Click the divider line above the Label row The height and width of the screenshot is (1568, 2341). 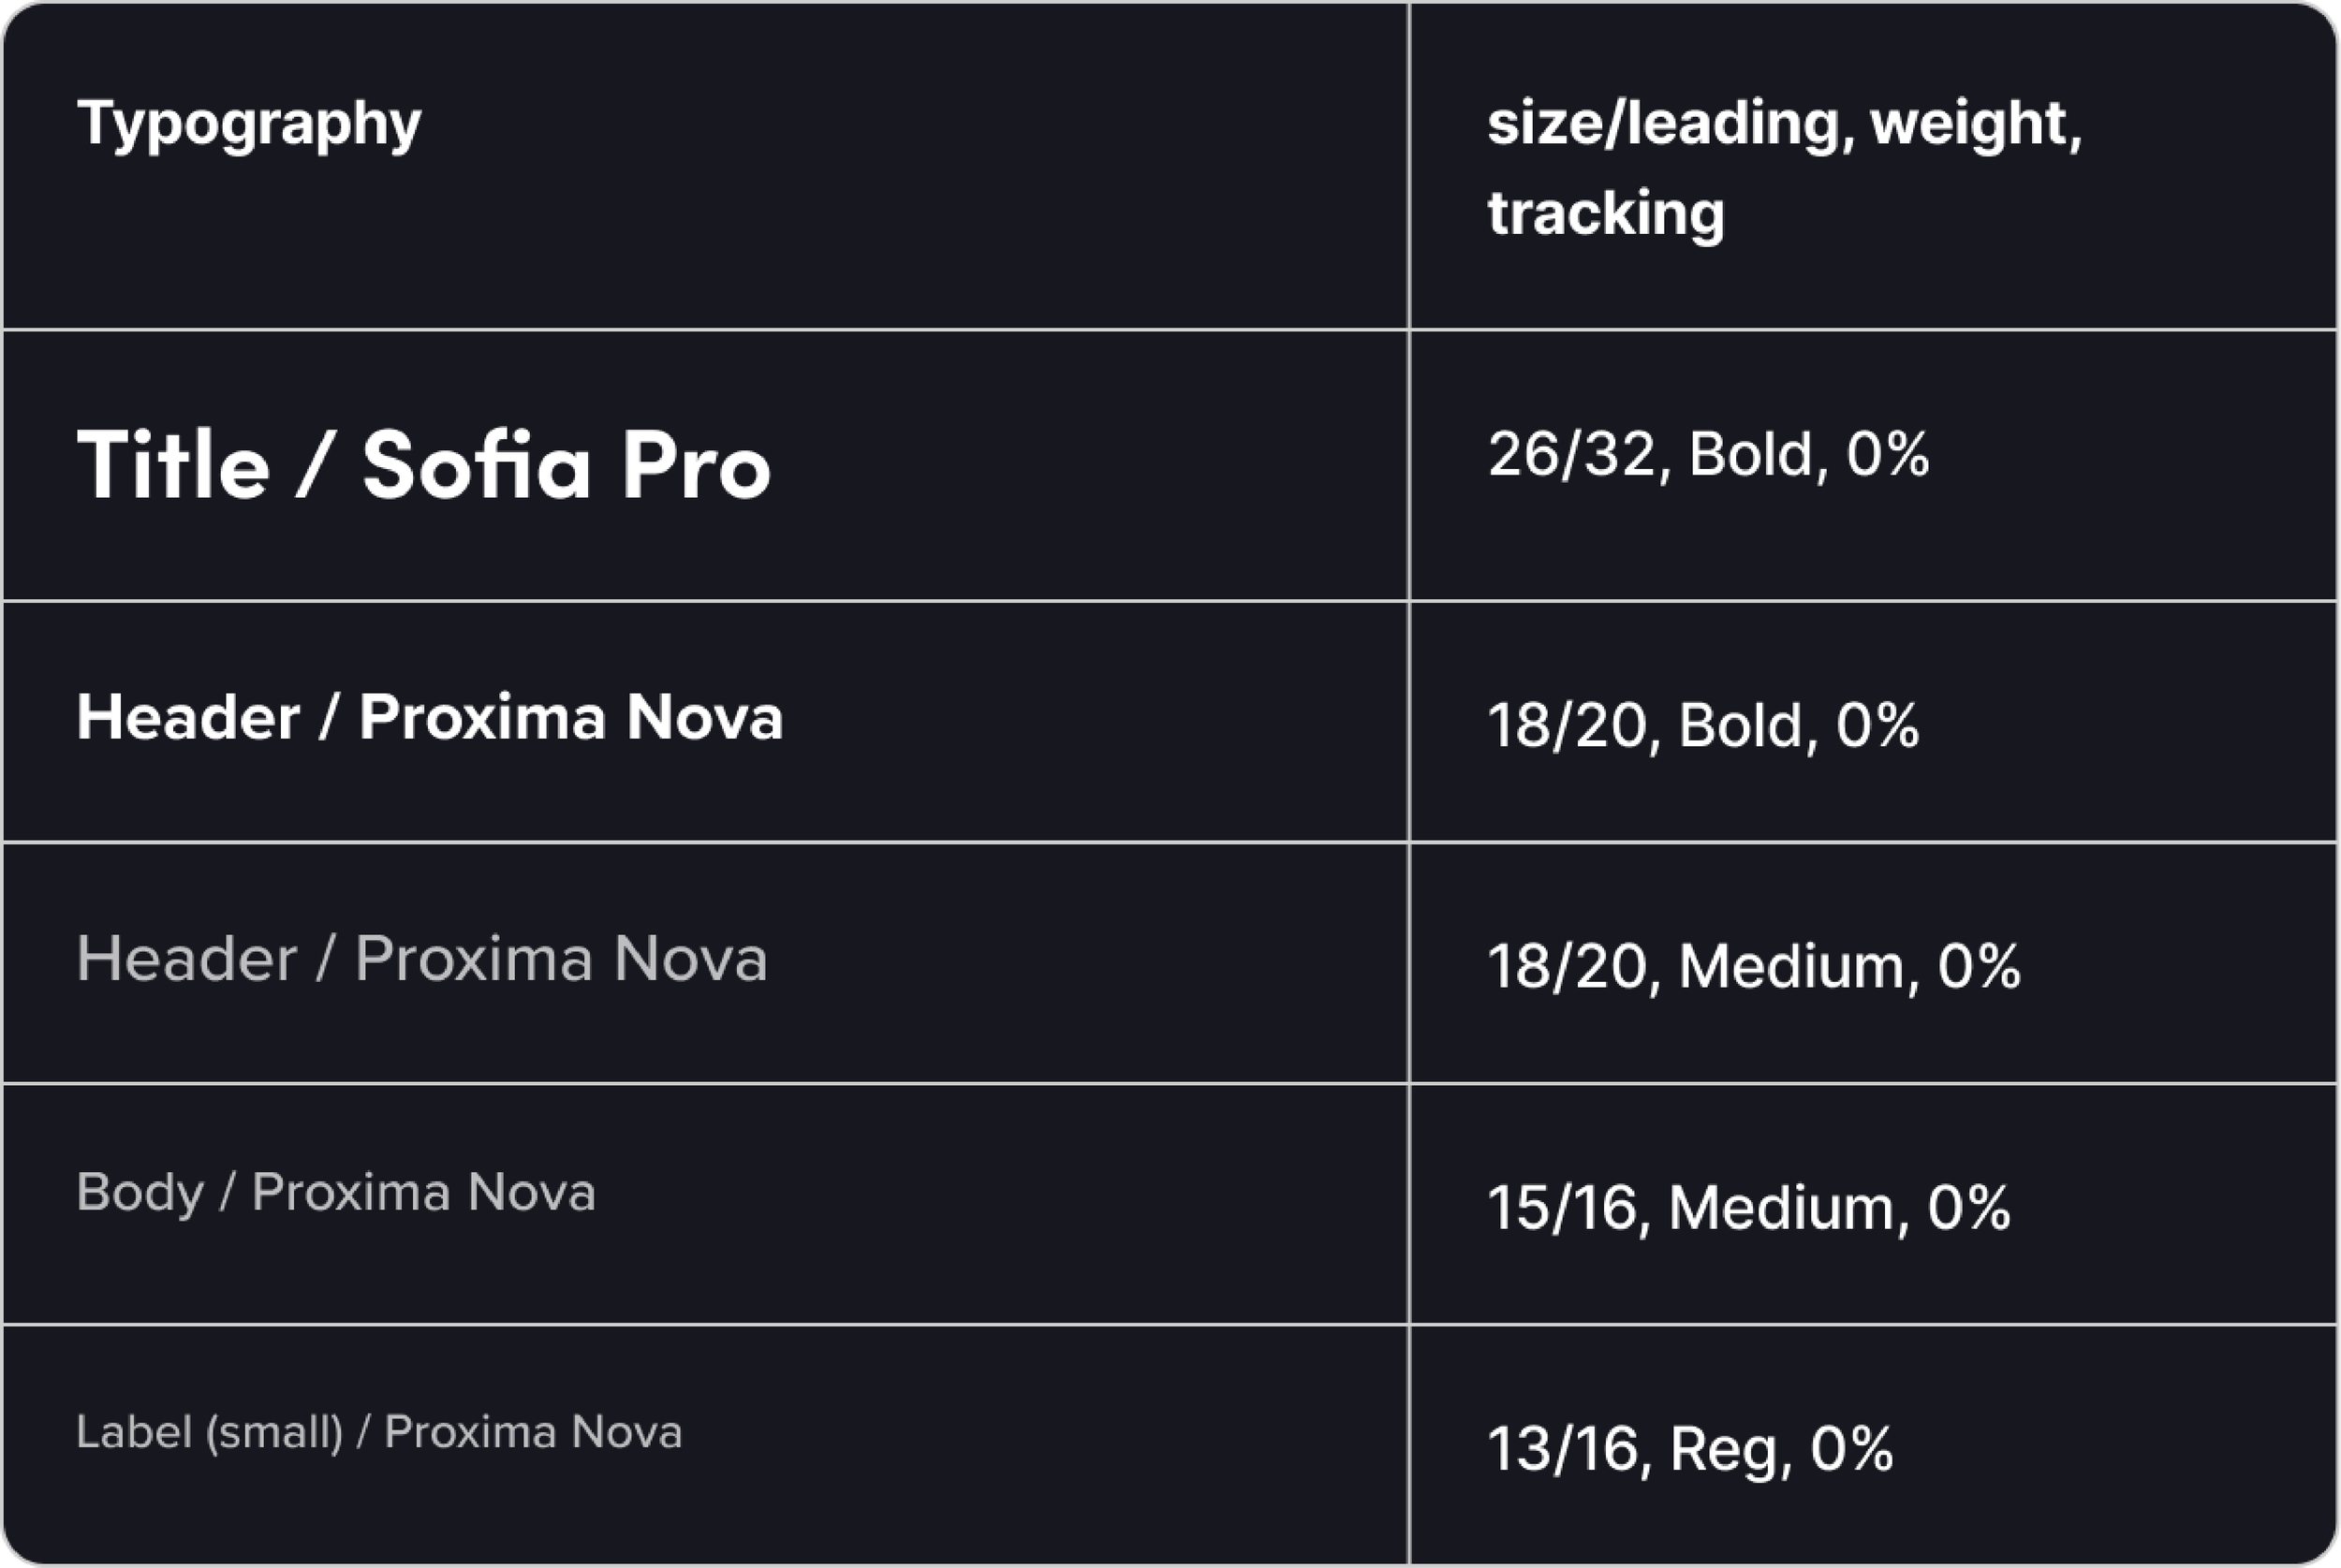tap(700, 1325)
